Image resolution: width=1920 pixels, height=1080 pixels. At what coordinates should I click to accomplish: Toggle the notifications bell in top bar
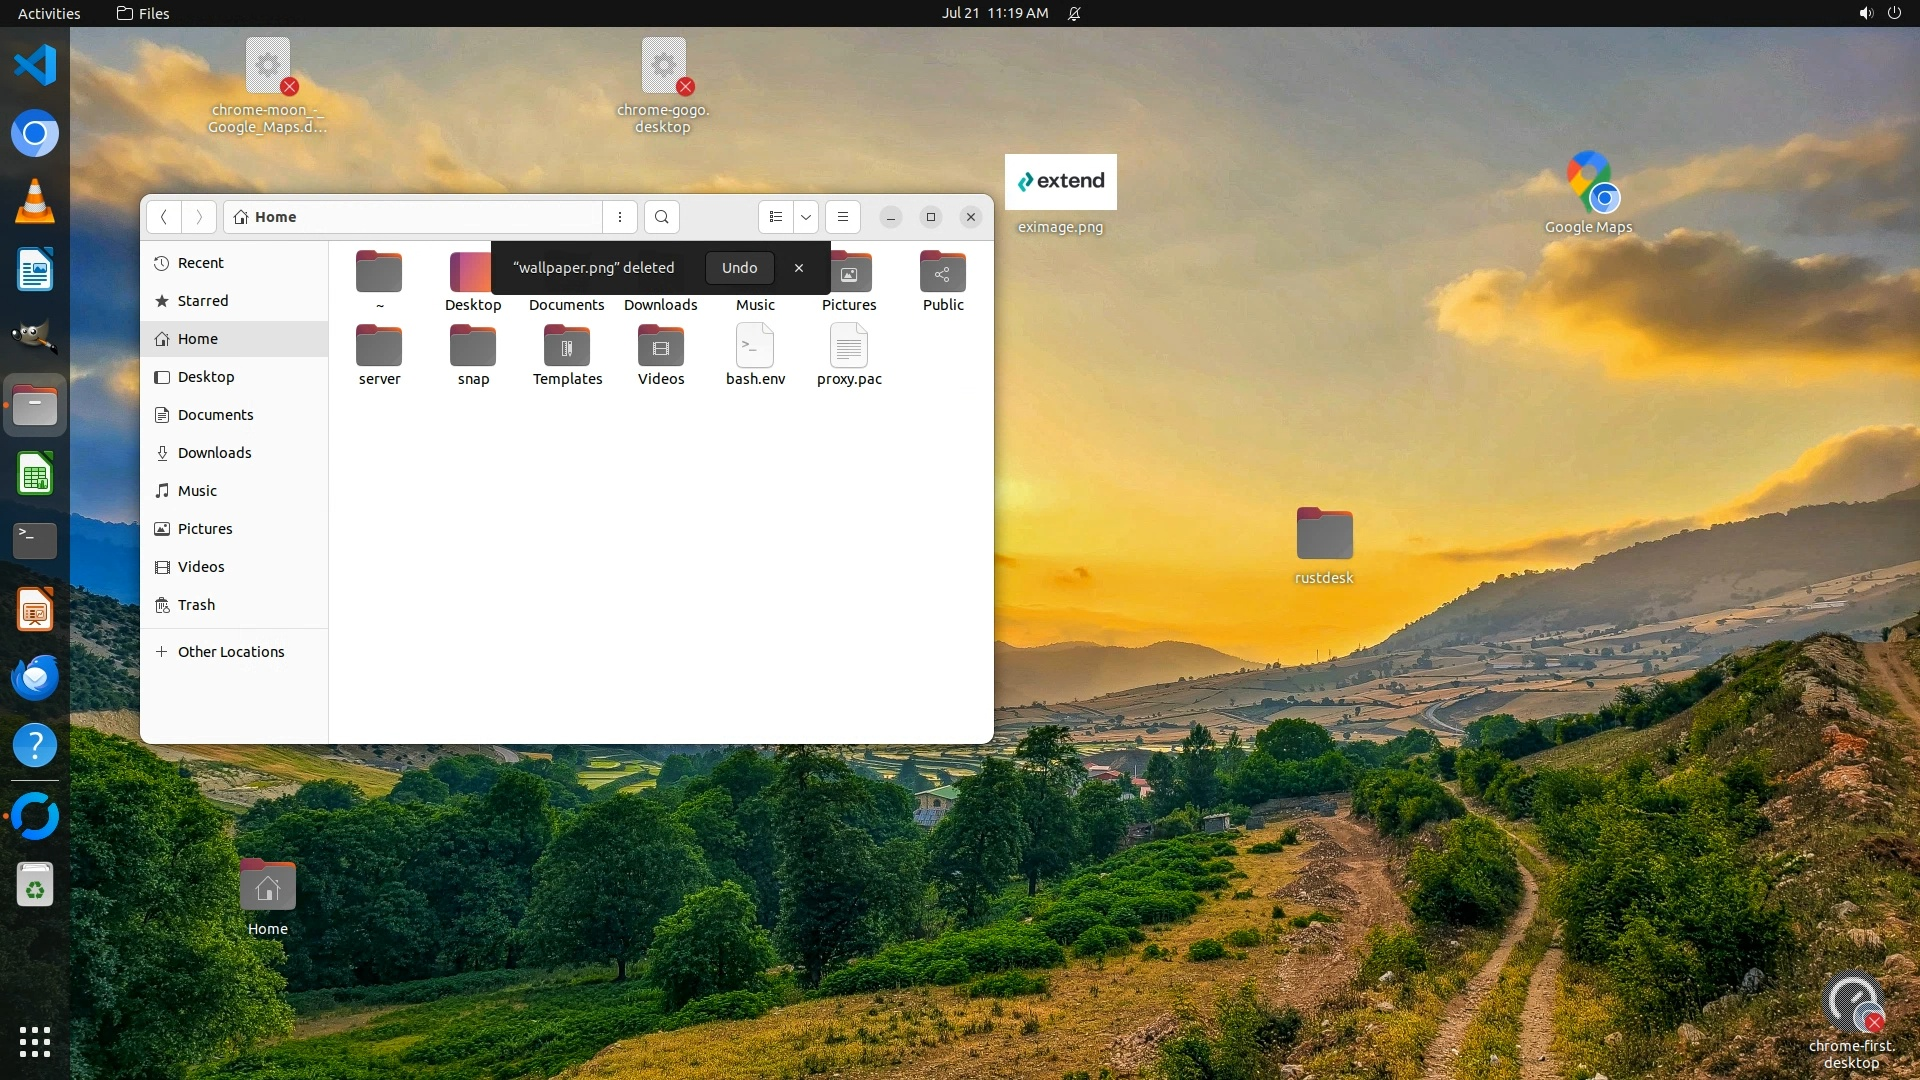1074,13
